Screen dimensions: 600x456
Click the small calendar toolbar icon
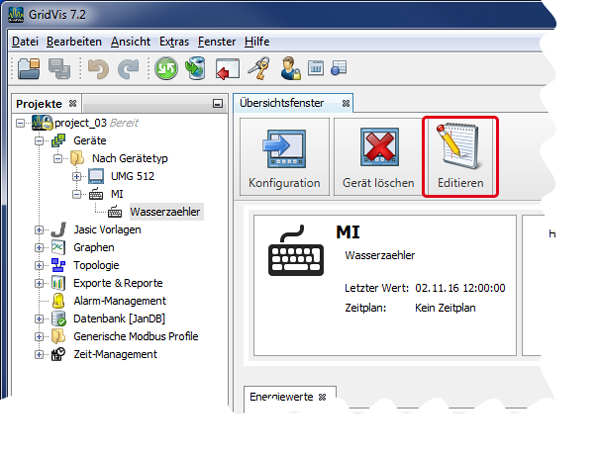316,68
